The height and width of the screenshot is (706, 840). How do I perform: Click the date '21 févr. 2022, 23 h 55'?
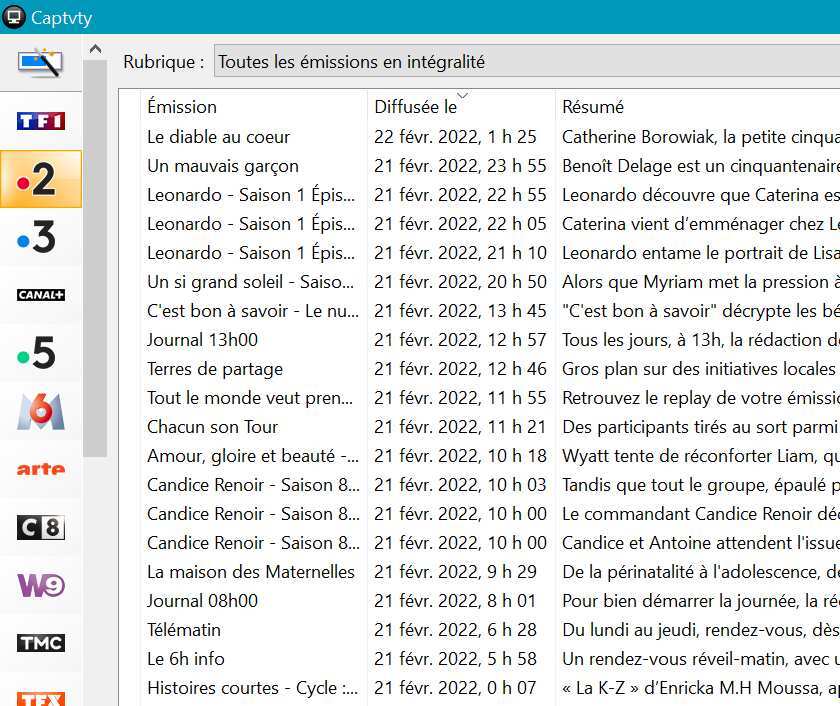460,166
